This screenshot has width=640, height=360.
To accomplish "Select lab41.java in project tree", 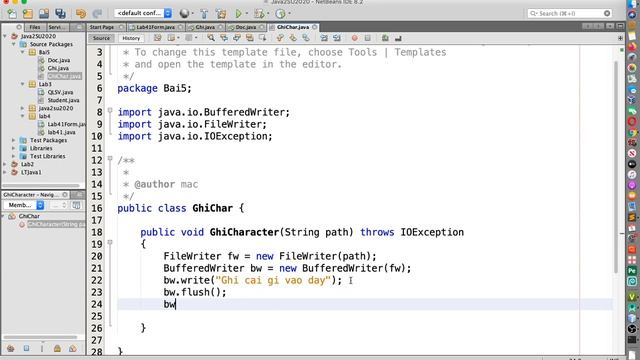I will 61,132.
